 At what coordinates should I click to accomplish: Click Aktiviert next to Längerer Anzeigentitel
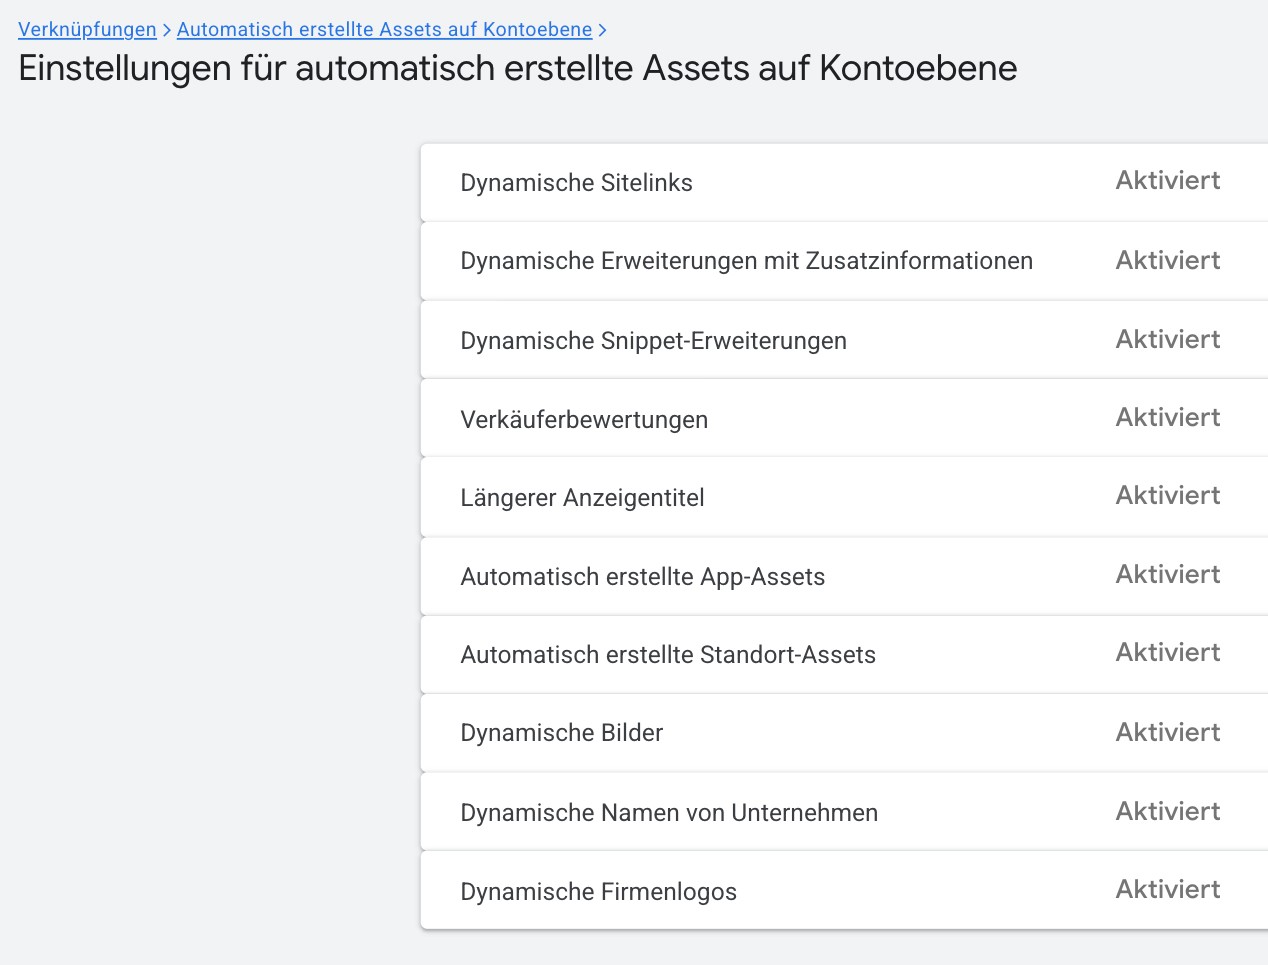1167,495
